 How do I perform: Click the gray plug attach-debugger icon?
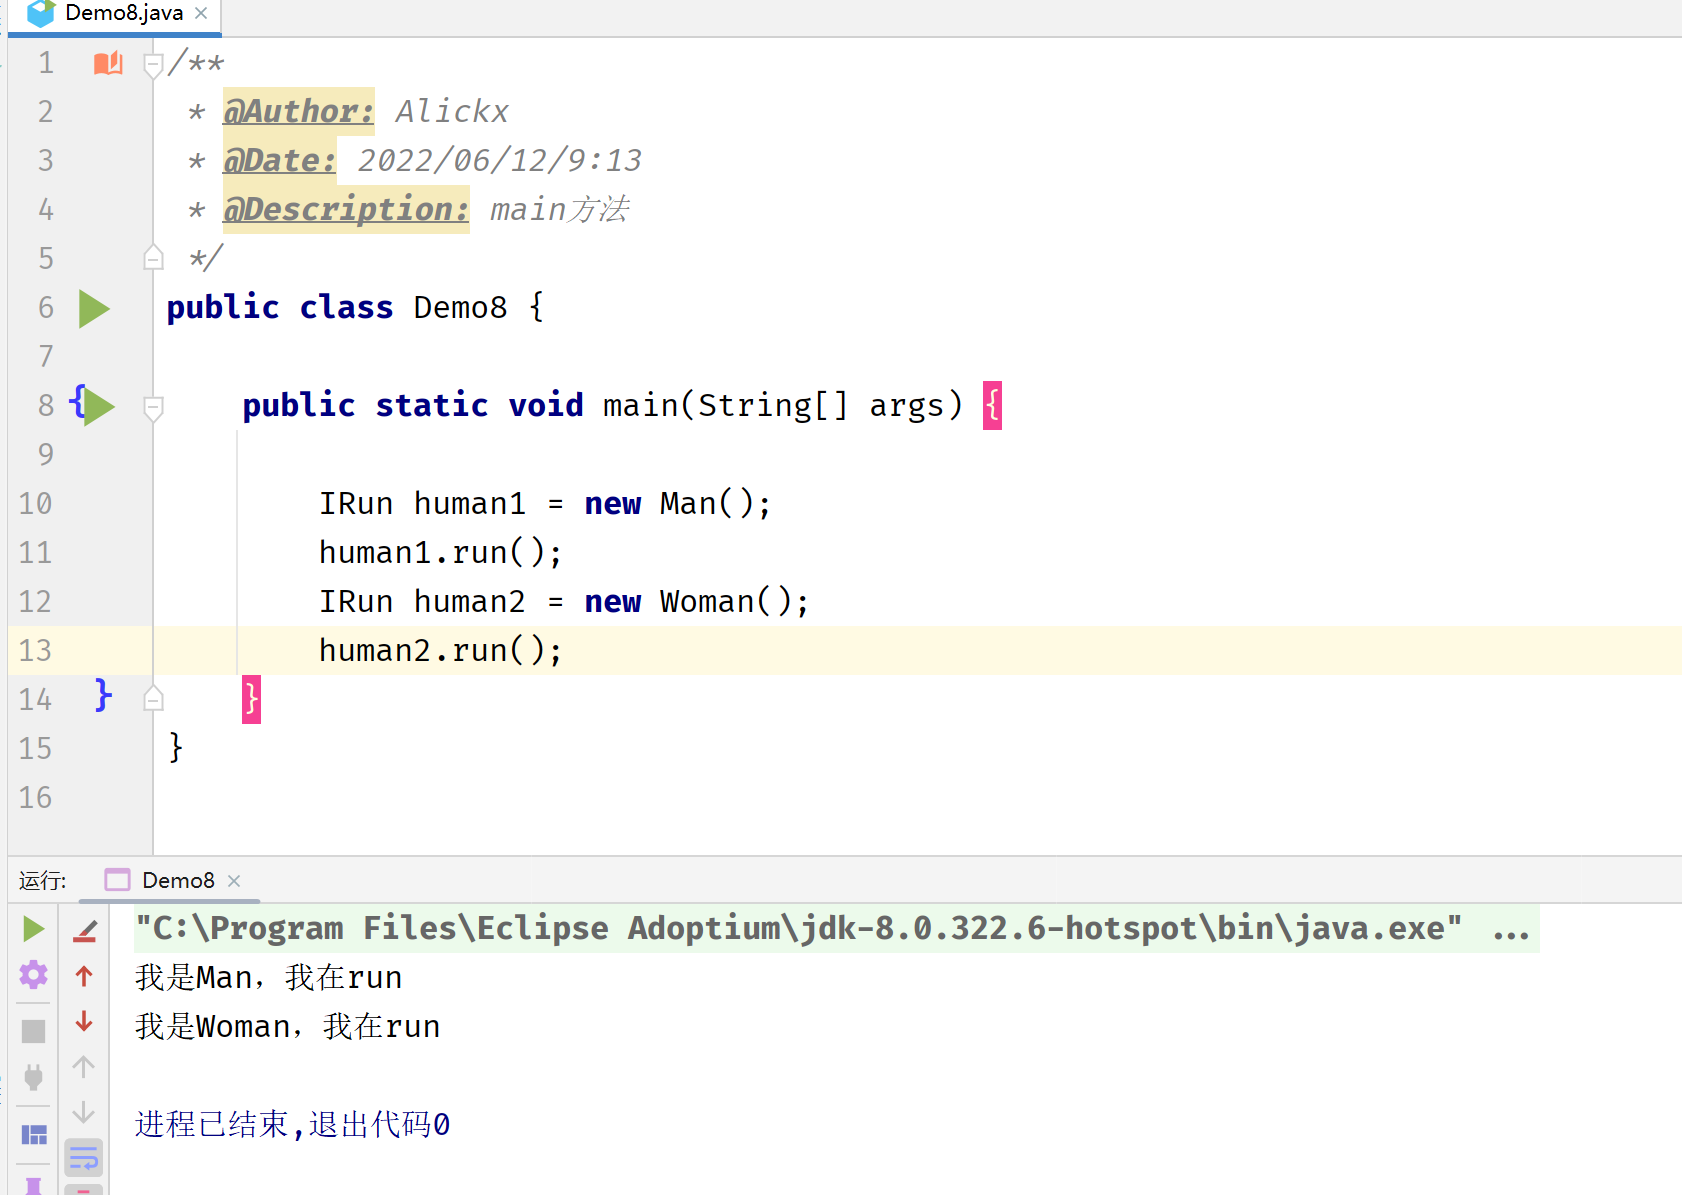pyautogui.click(x=33, y=1077)
